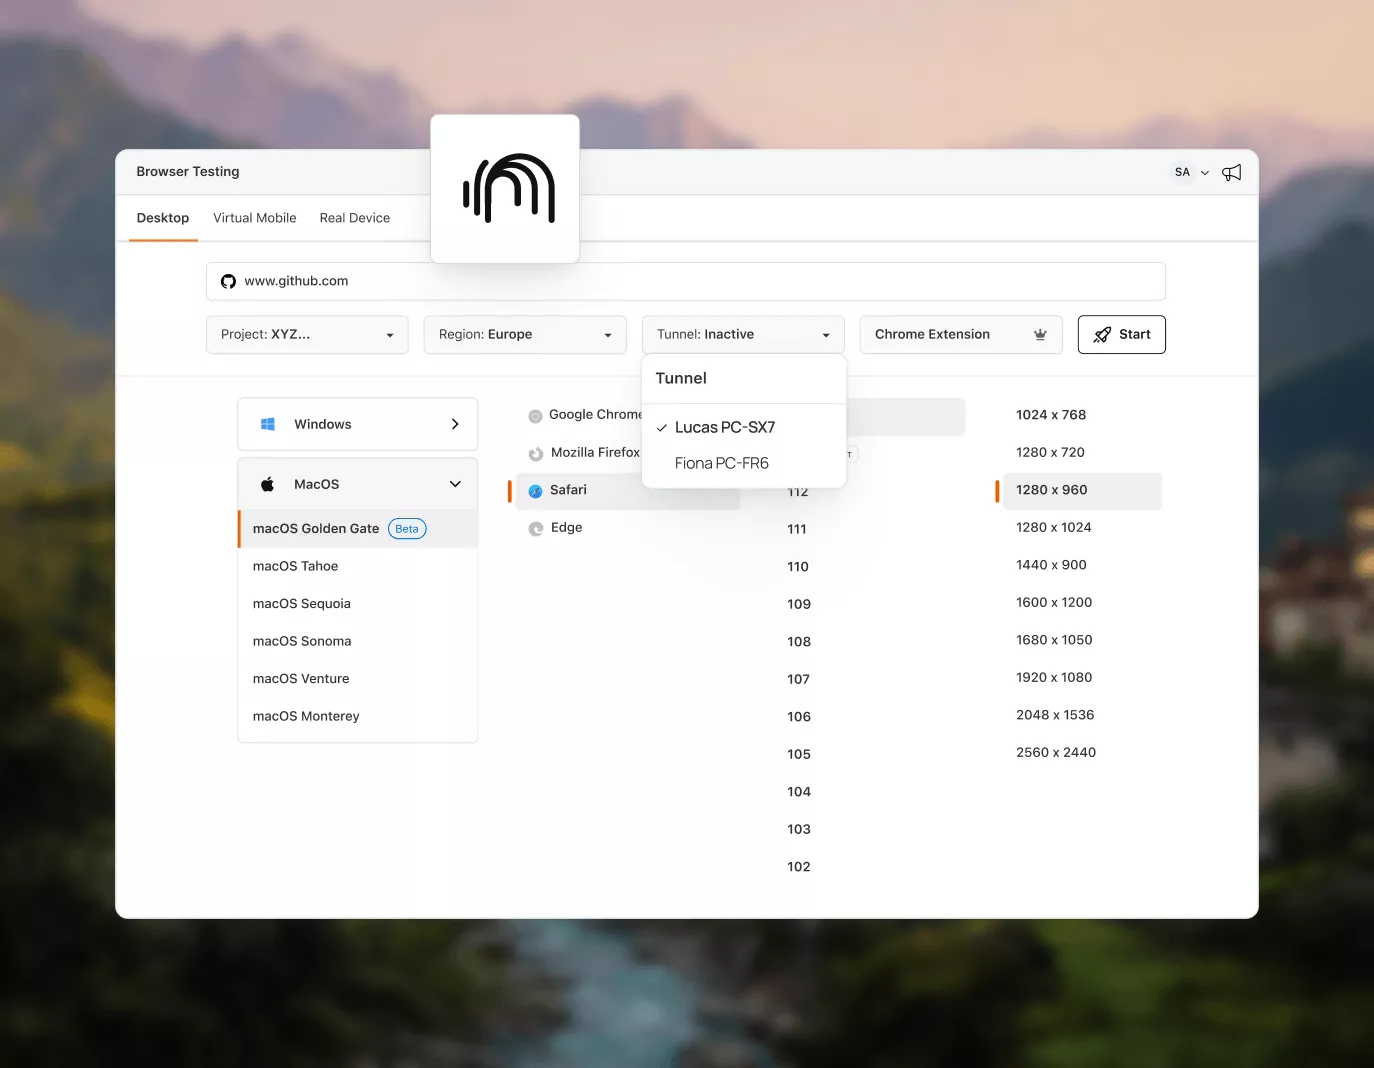Select browser version 103
This screenshot has width=1374, height=1068.
tap(799, 829)
